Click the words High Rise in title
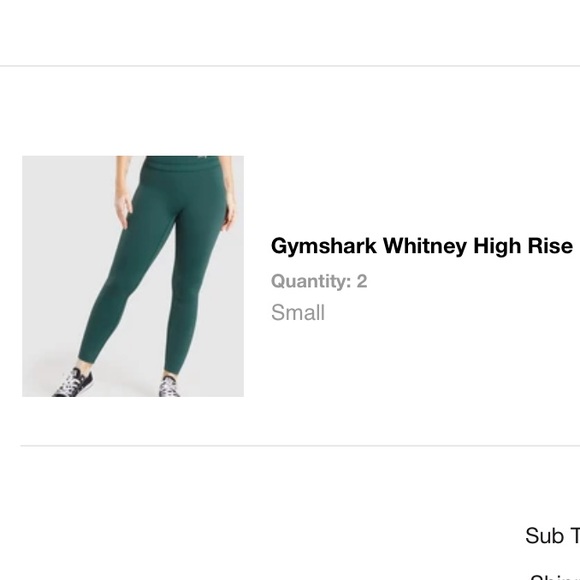Screen dimensions: 580x580 (523, 246)
